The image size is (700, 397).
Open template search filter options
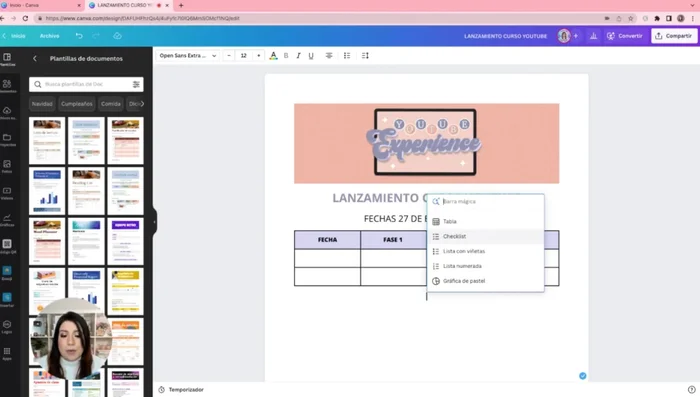coord(136,84)
